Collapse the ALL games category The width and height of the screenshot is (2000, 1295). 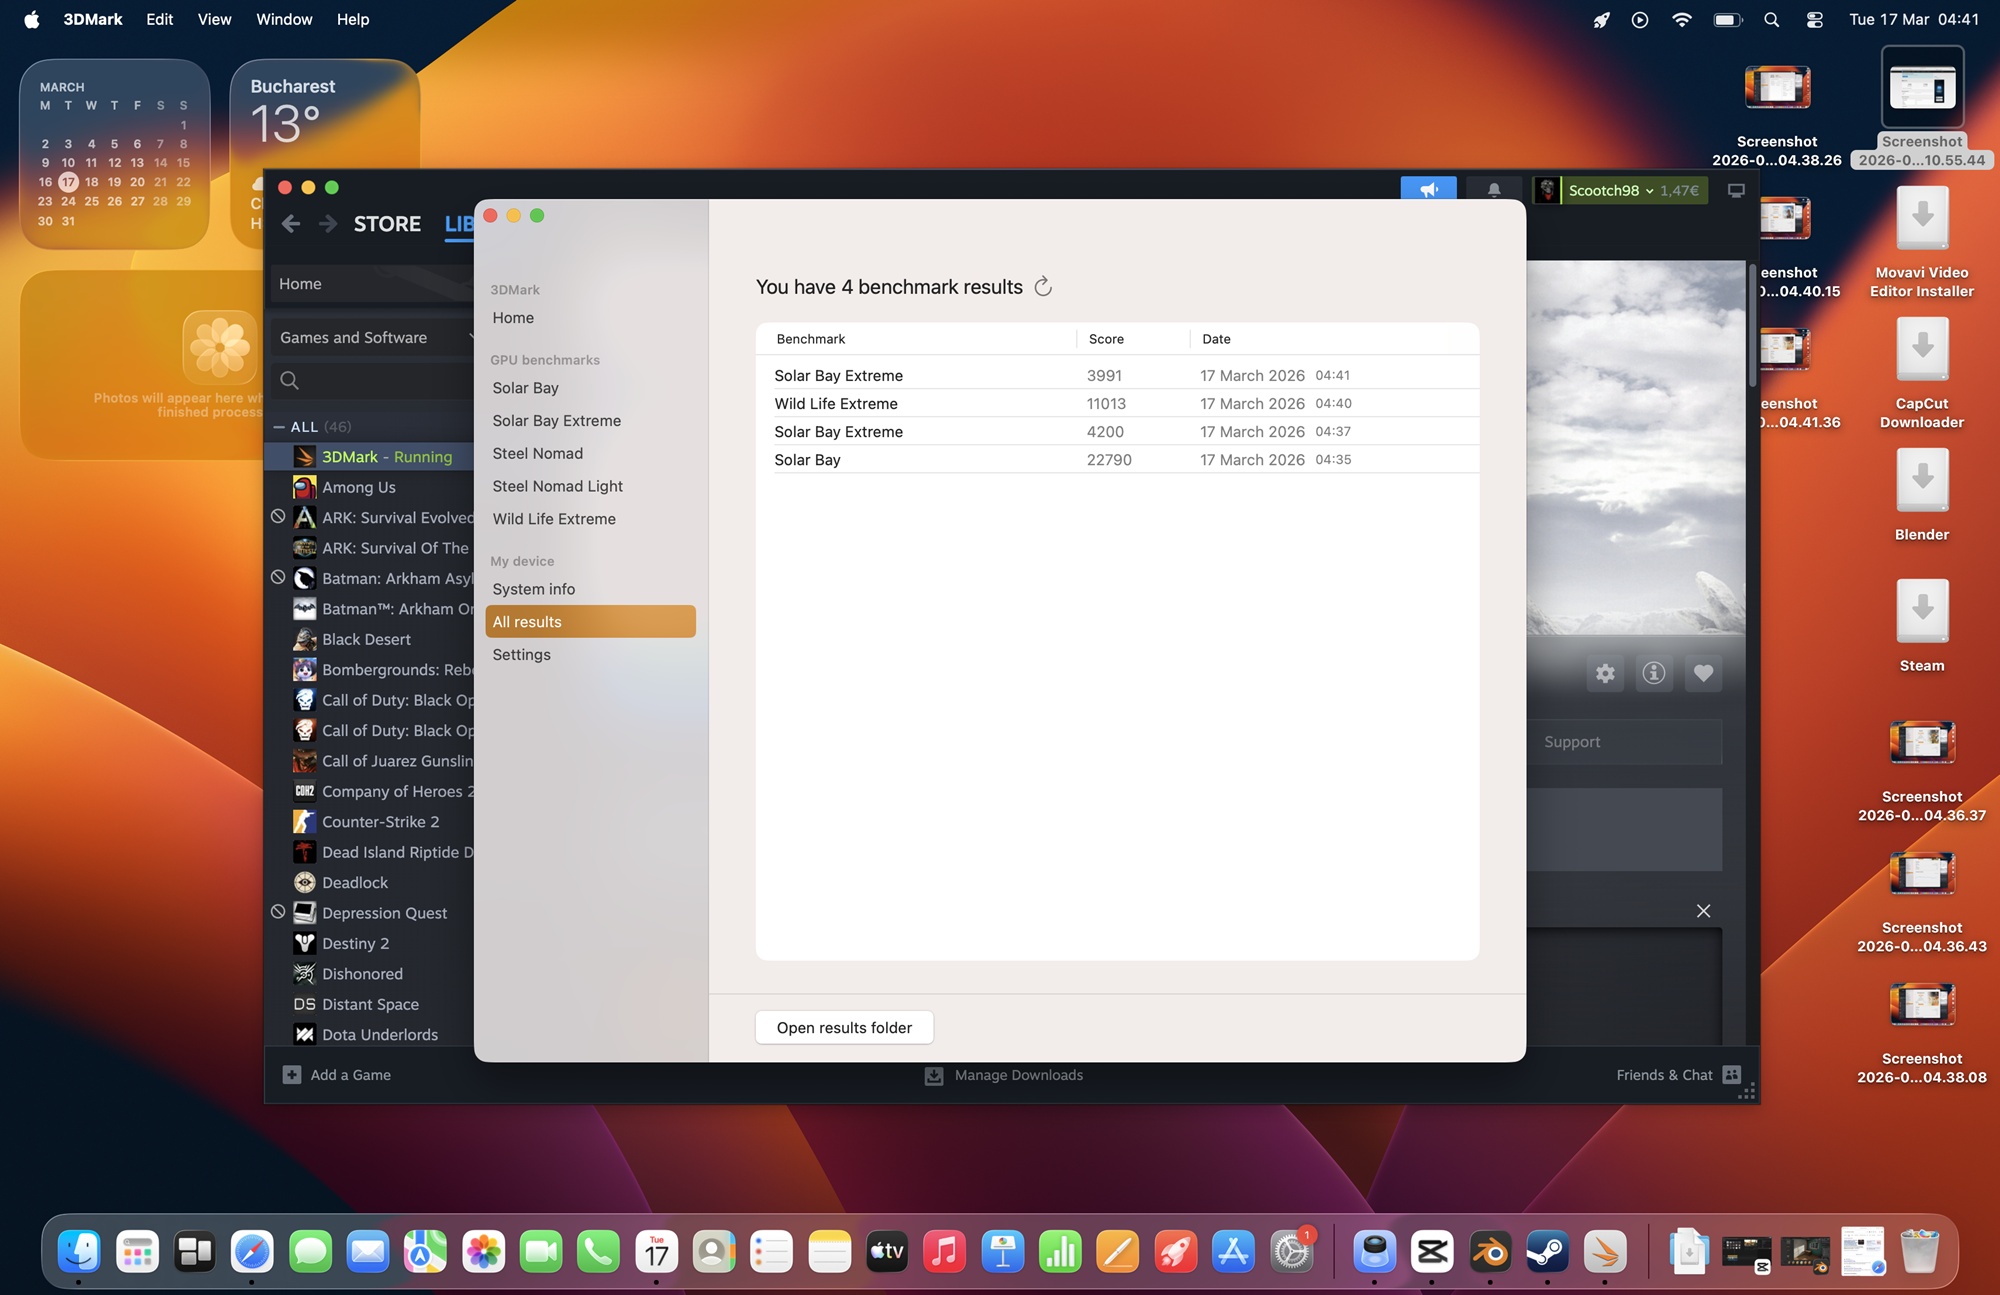(279, 426)
